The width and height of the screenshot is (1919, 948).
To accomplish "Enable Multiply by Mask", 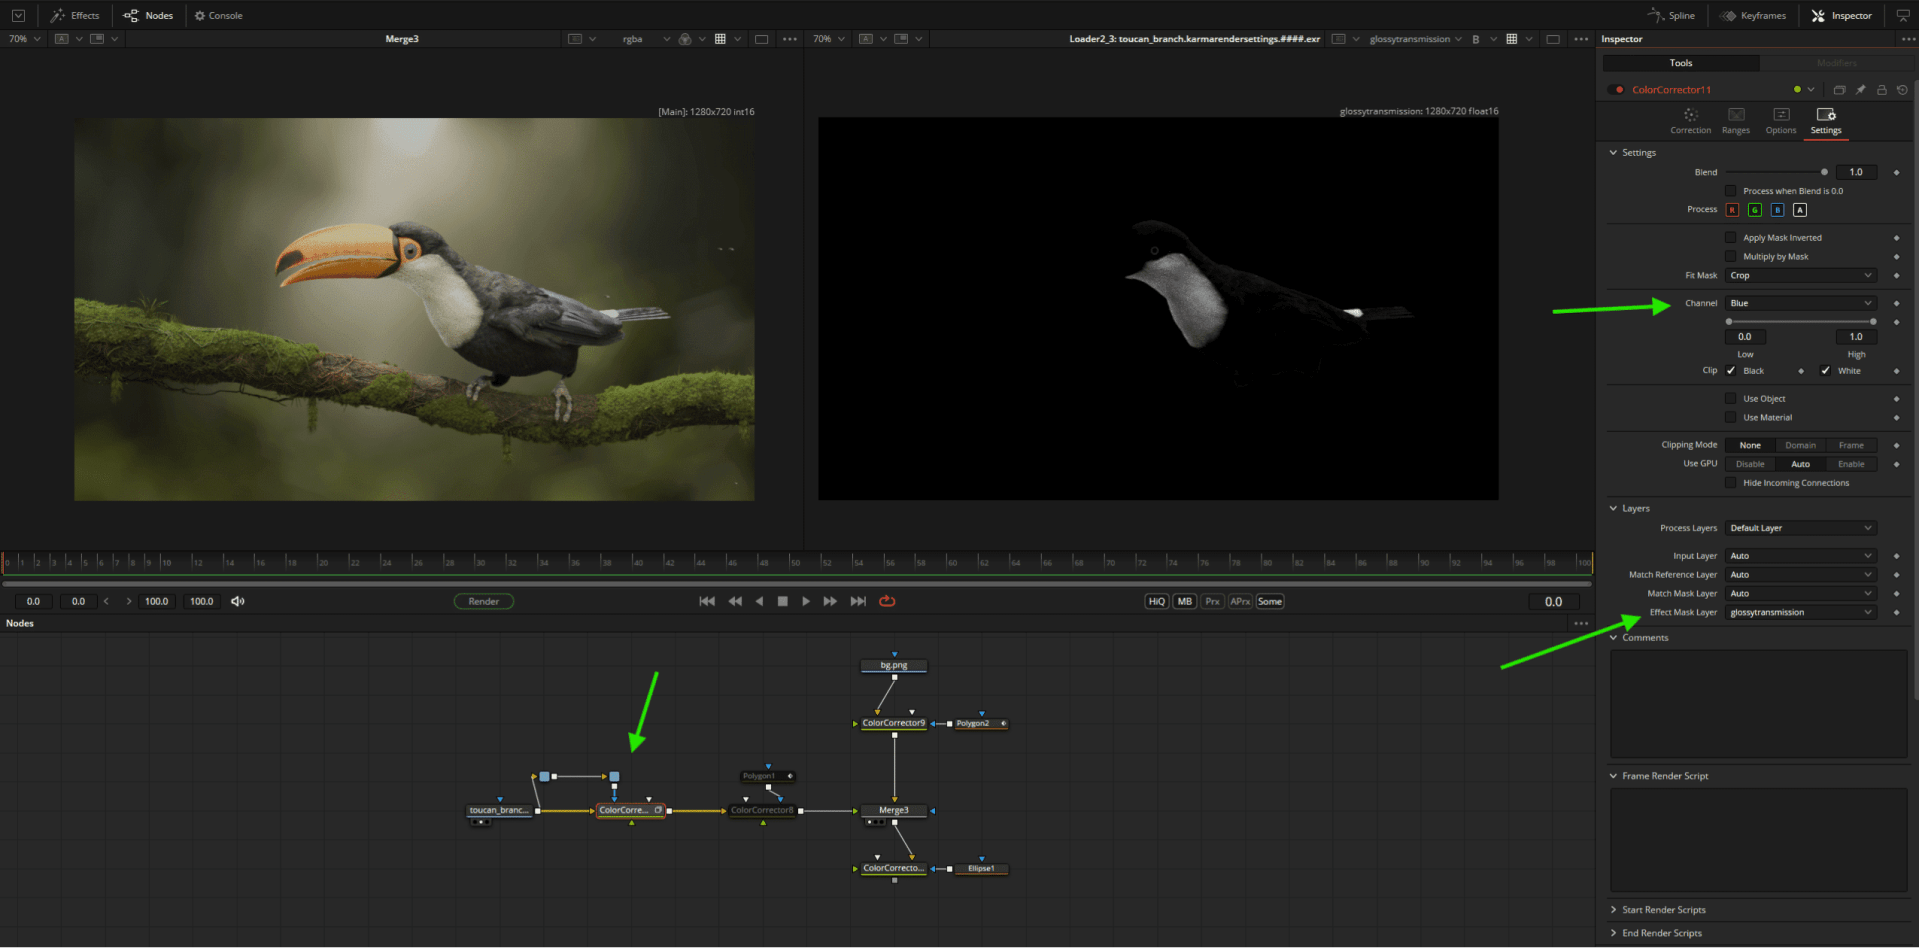I will 1730,256.
